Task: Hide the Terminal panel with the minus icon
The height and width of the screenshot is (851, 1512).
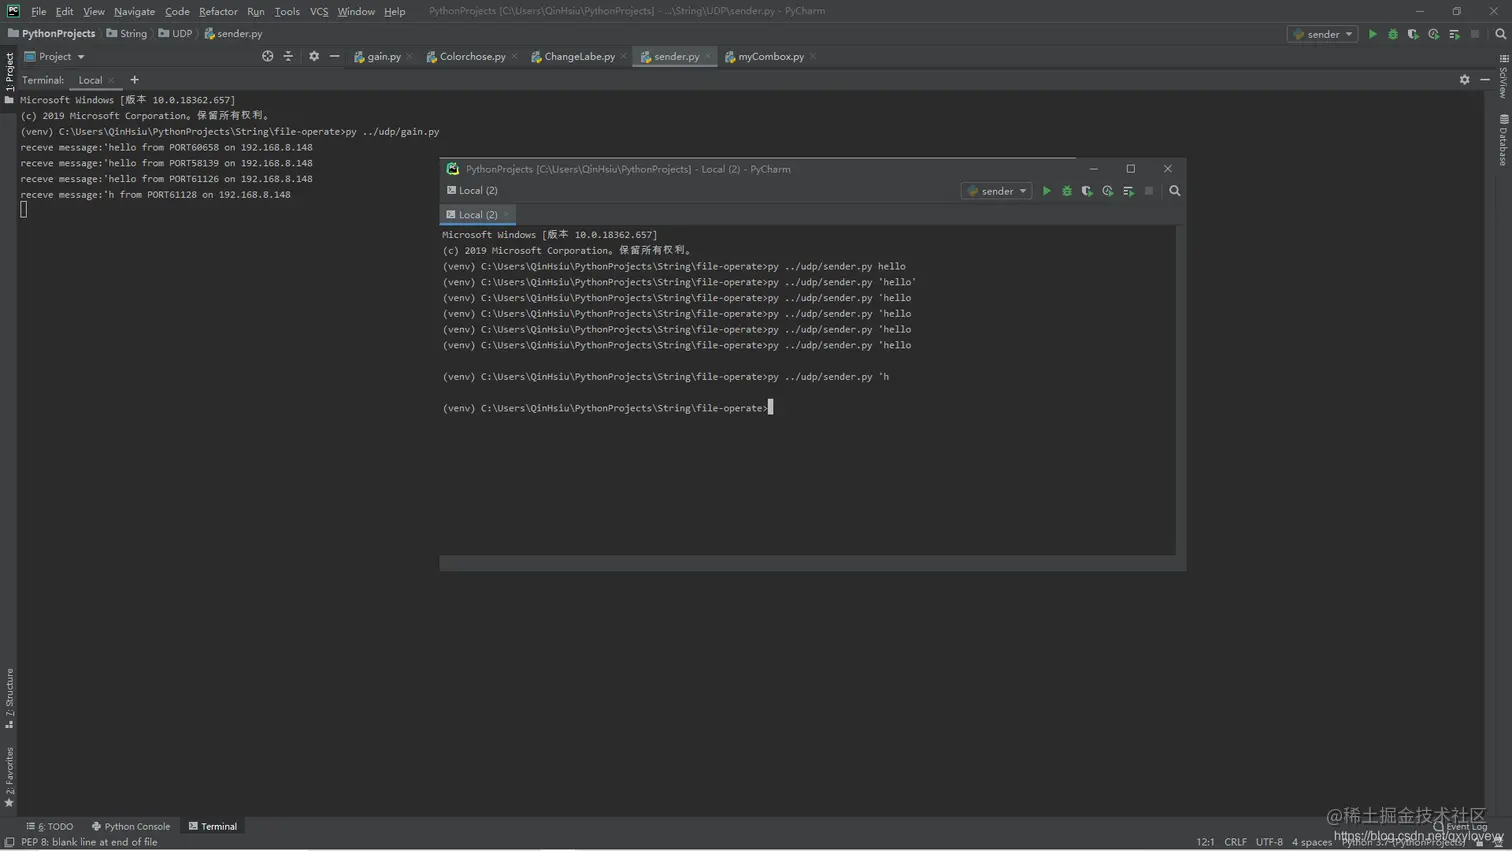Action: coord(1485,80)
